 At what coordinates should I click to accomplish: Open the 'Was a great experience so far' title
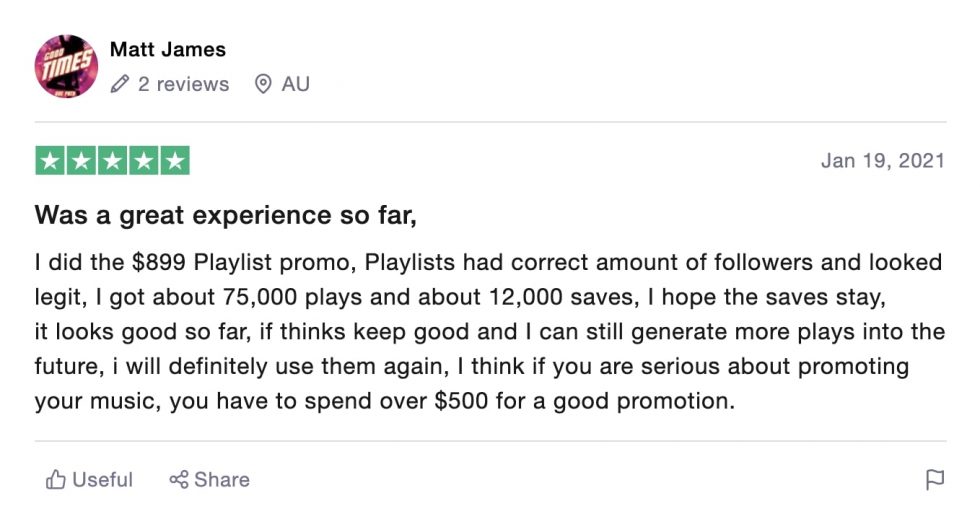[226, 215]
